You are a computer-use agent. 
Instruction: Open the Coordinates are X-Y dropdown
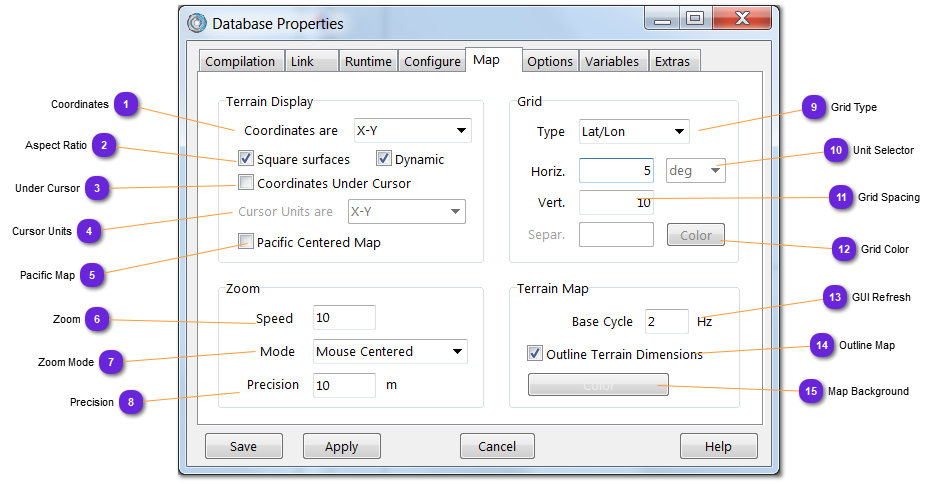coord(413,130)
